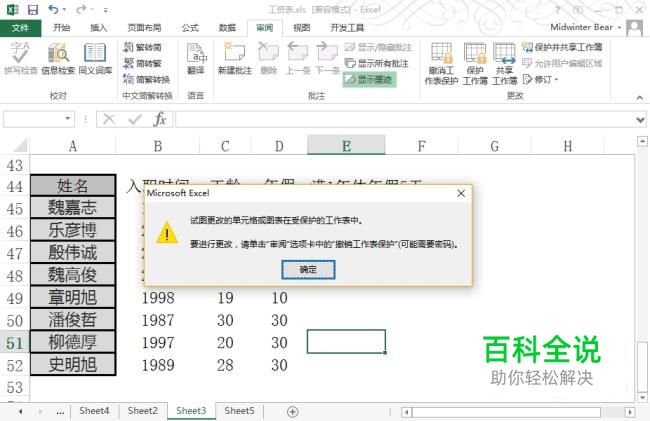Screen dimensions: 650x421
Task: Click 撤消工作表保护 unprotect sheet icon
Action: click(x=441, y=63)
